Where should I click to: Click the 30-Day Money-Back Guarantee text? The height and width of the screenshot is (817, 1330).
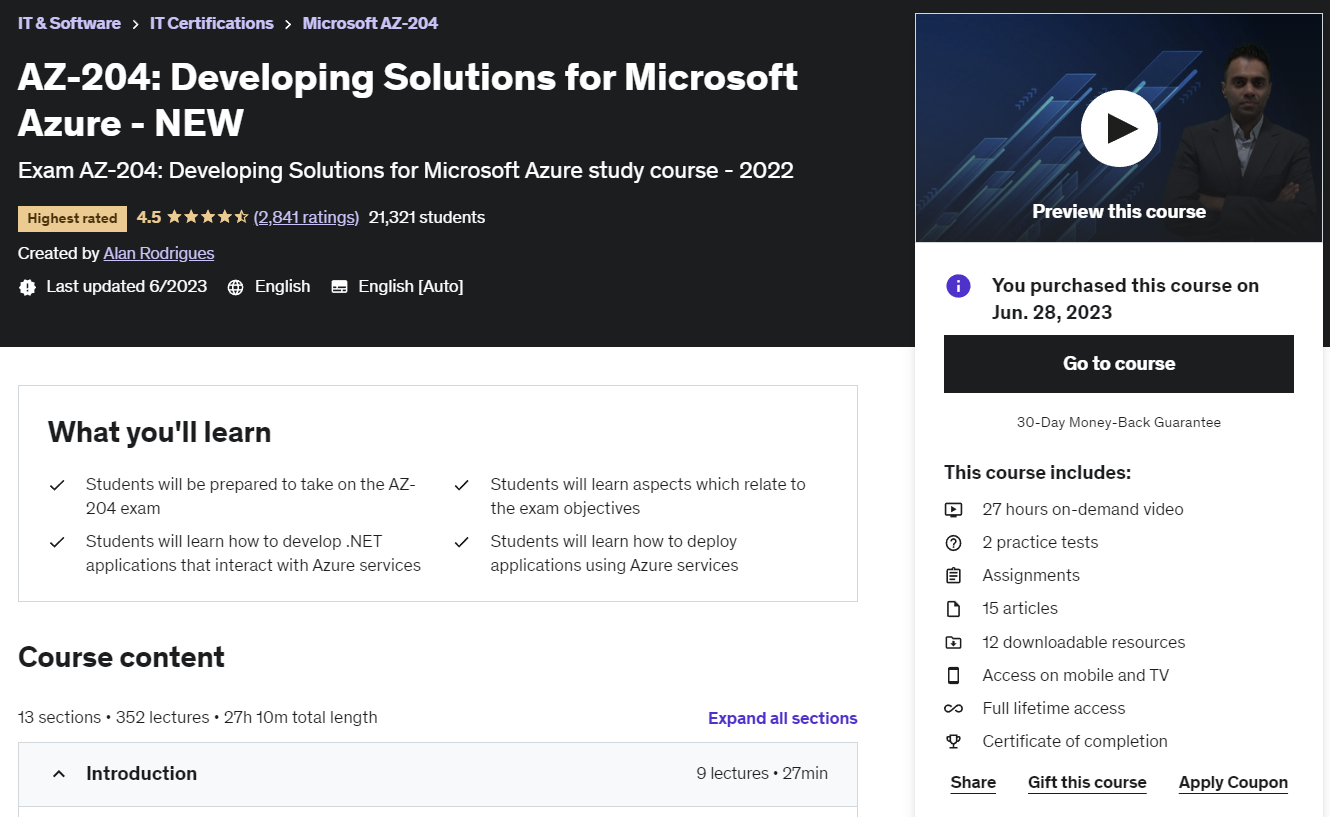1119,422
